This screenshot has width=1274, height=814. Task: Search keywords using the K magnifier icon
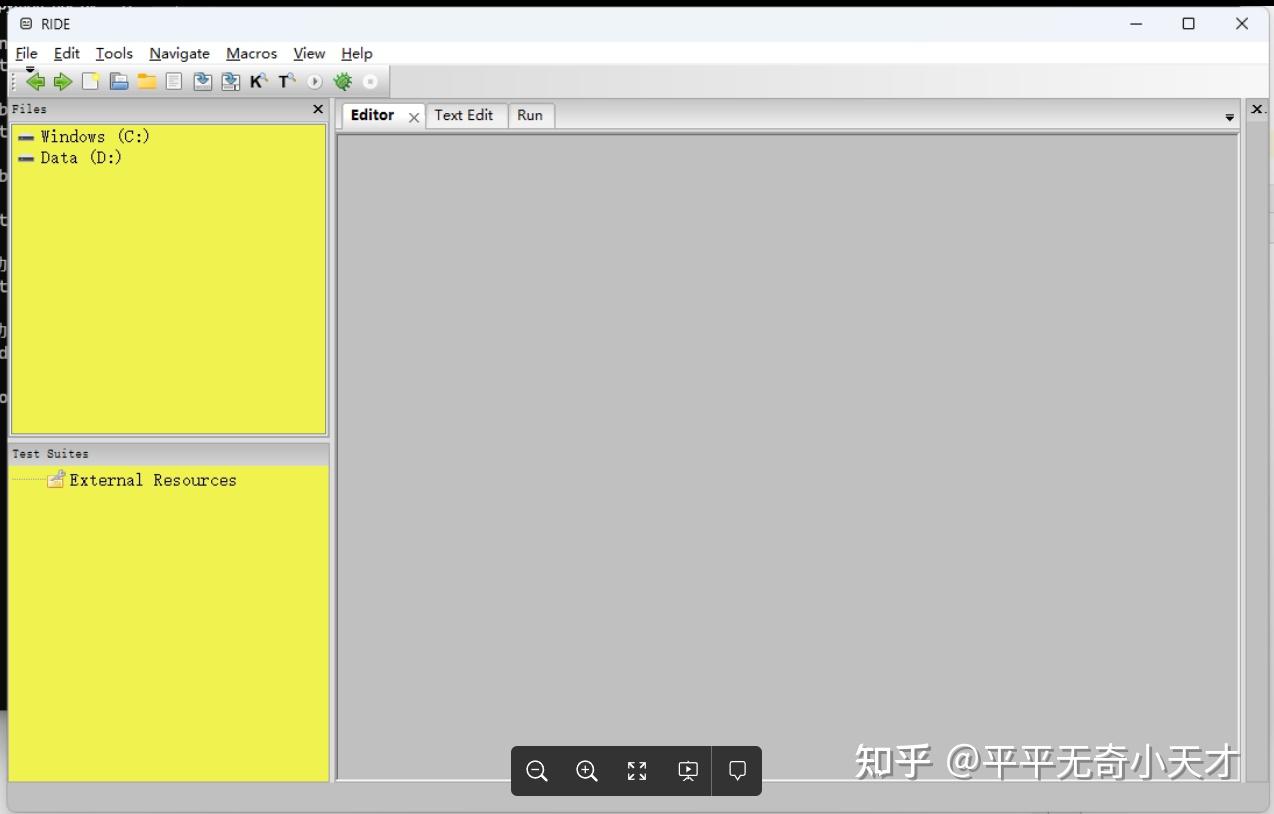(x=258, y=81)
